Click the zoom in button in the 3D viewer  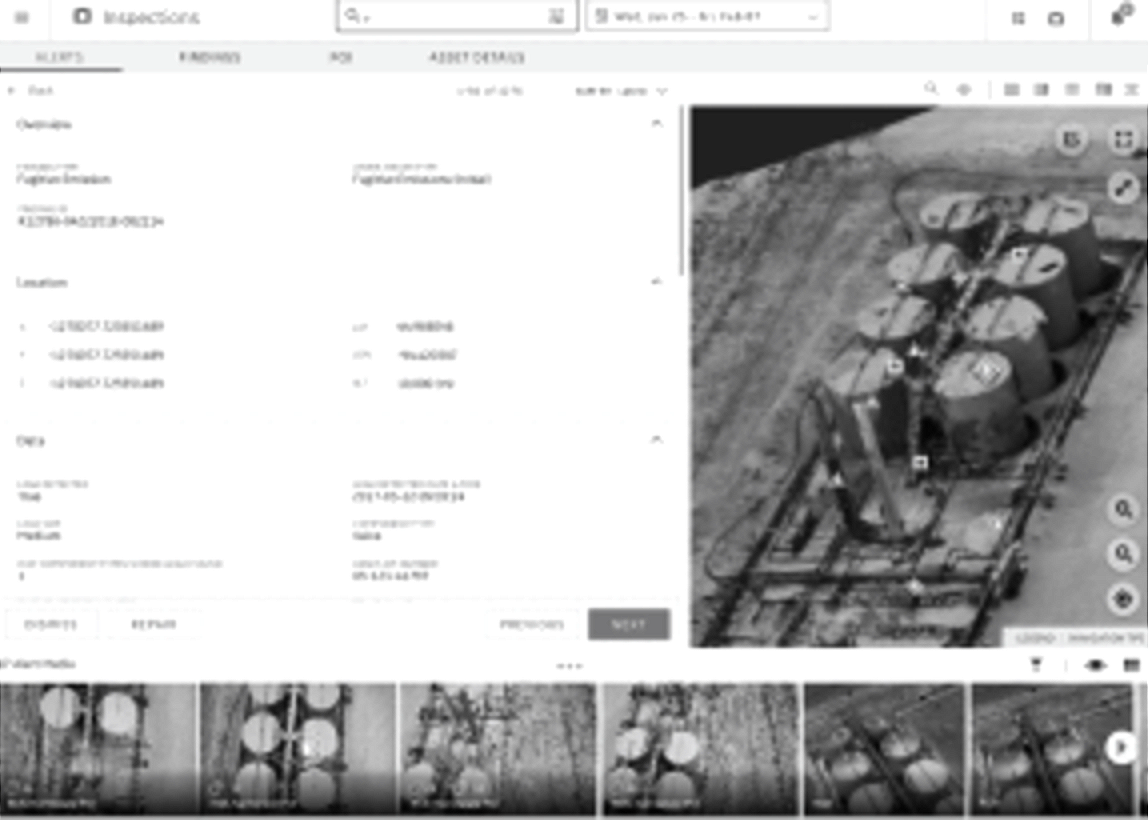1123,510
